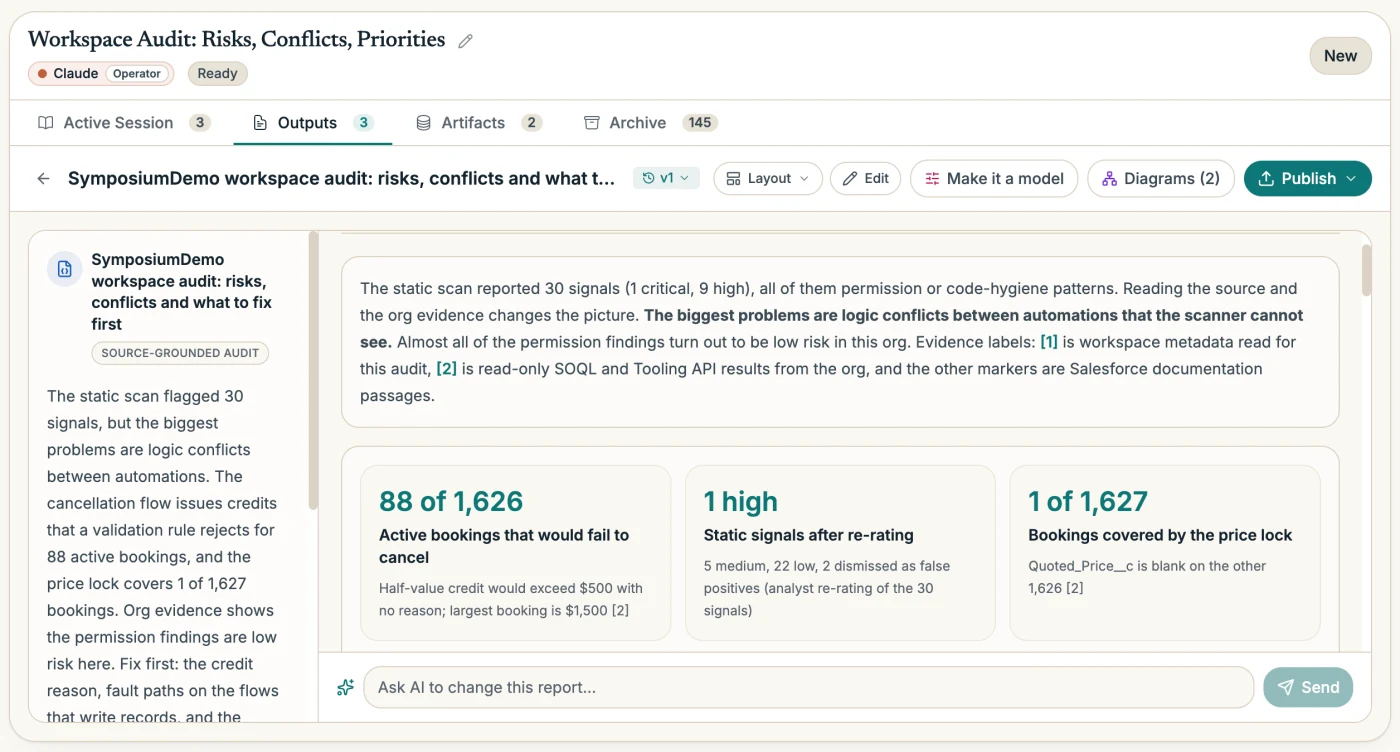Viewport: 1400px width, 752px height.
Task: Click the New button
Action: [1340, 56]
